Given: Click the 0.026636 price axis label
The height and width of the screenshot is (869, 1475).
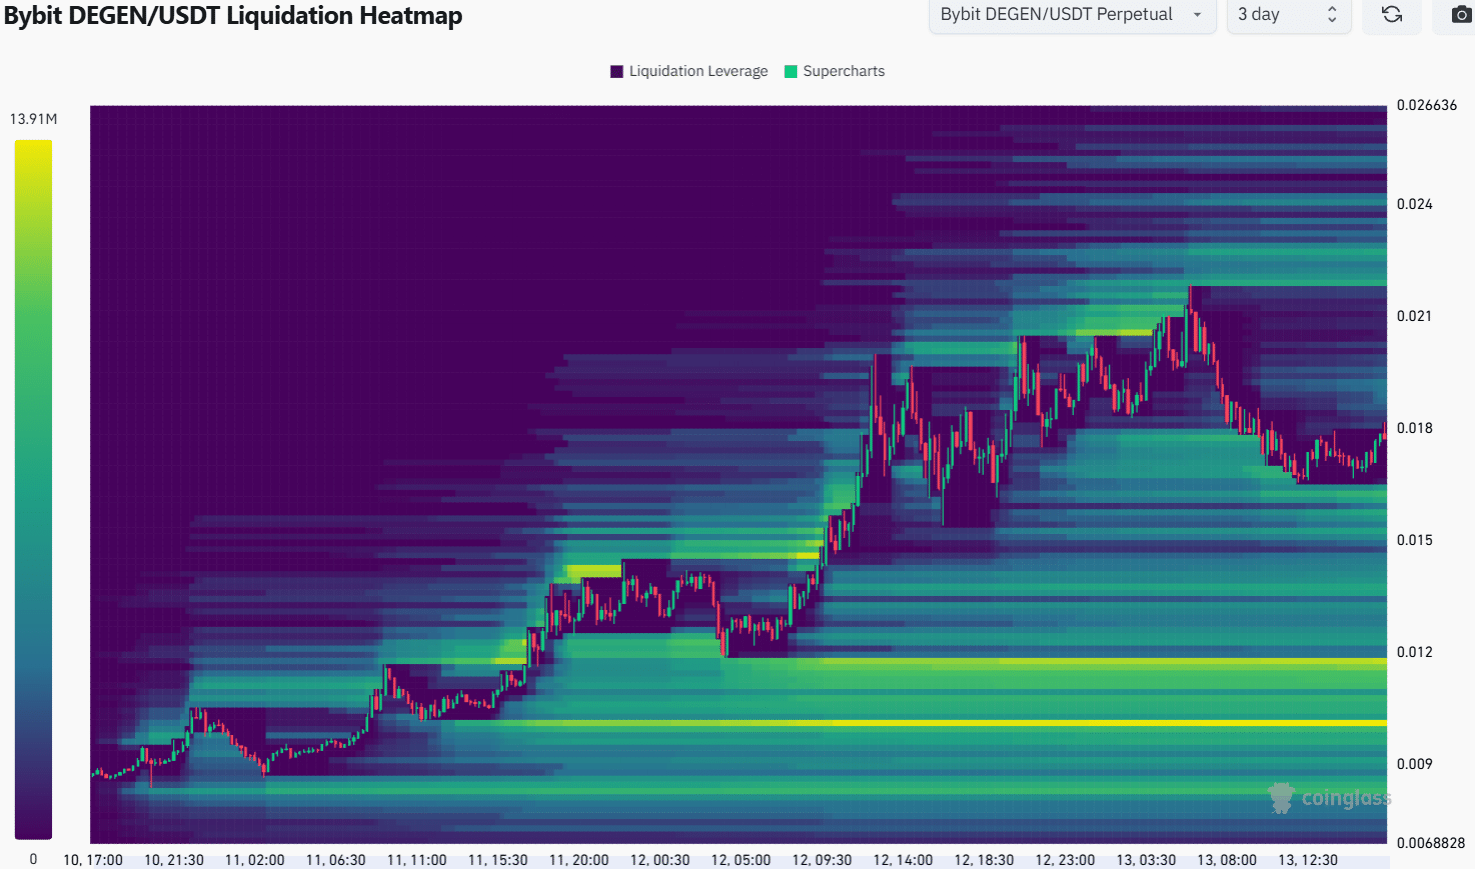Looking at the screenshot, I should tap(1427, 105).
